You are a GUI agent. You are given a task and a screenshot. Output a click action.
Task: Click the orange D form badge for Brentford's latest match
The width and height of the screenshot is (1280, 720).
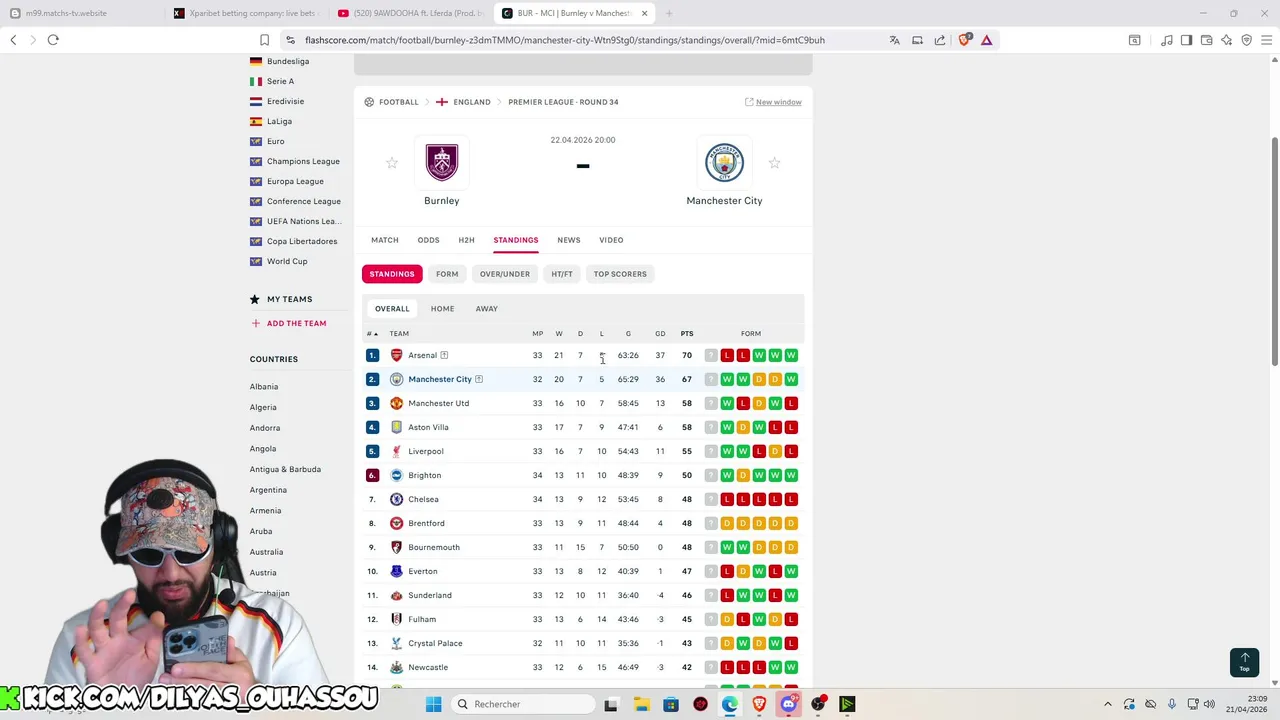[791, 523]
